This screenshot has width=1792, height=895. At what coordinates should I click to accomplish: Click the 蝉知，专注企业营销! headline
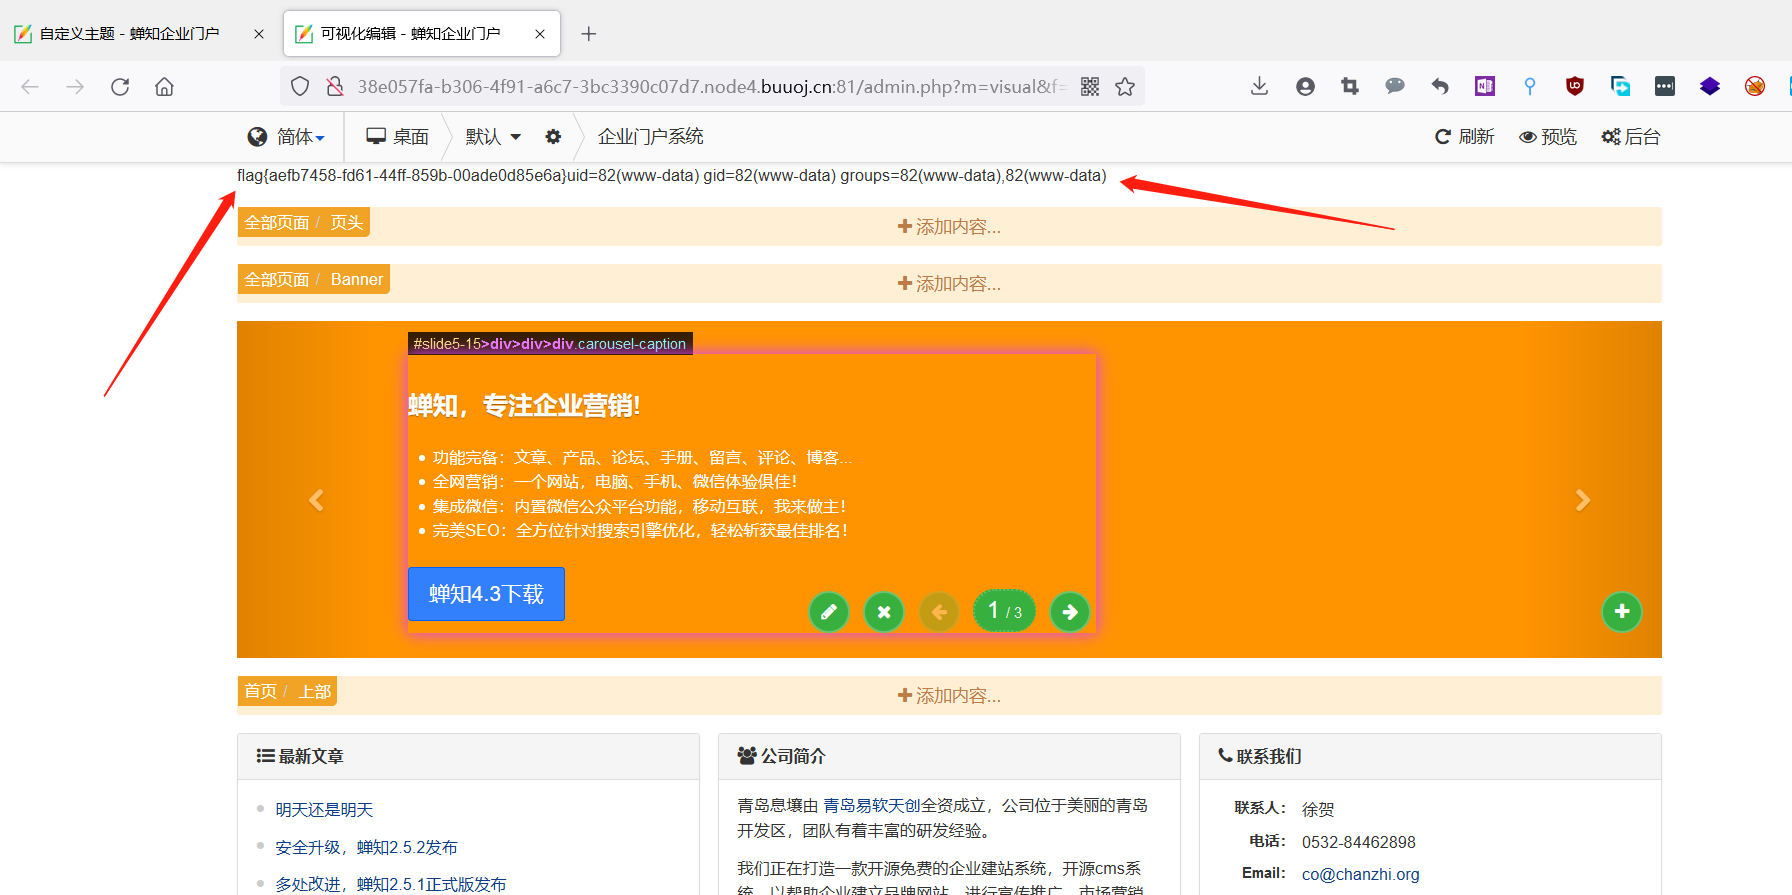click(x=524, y=406)
